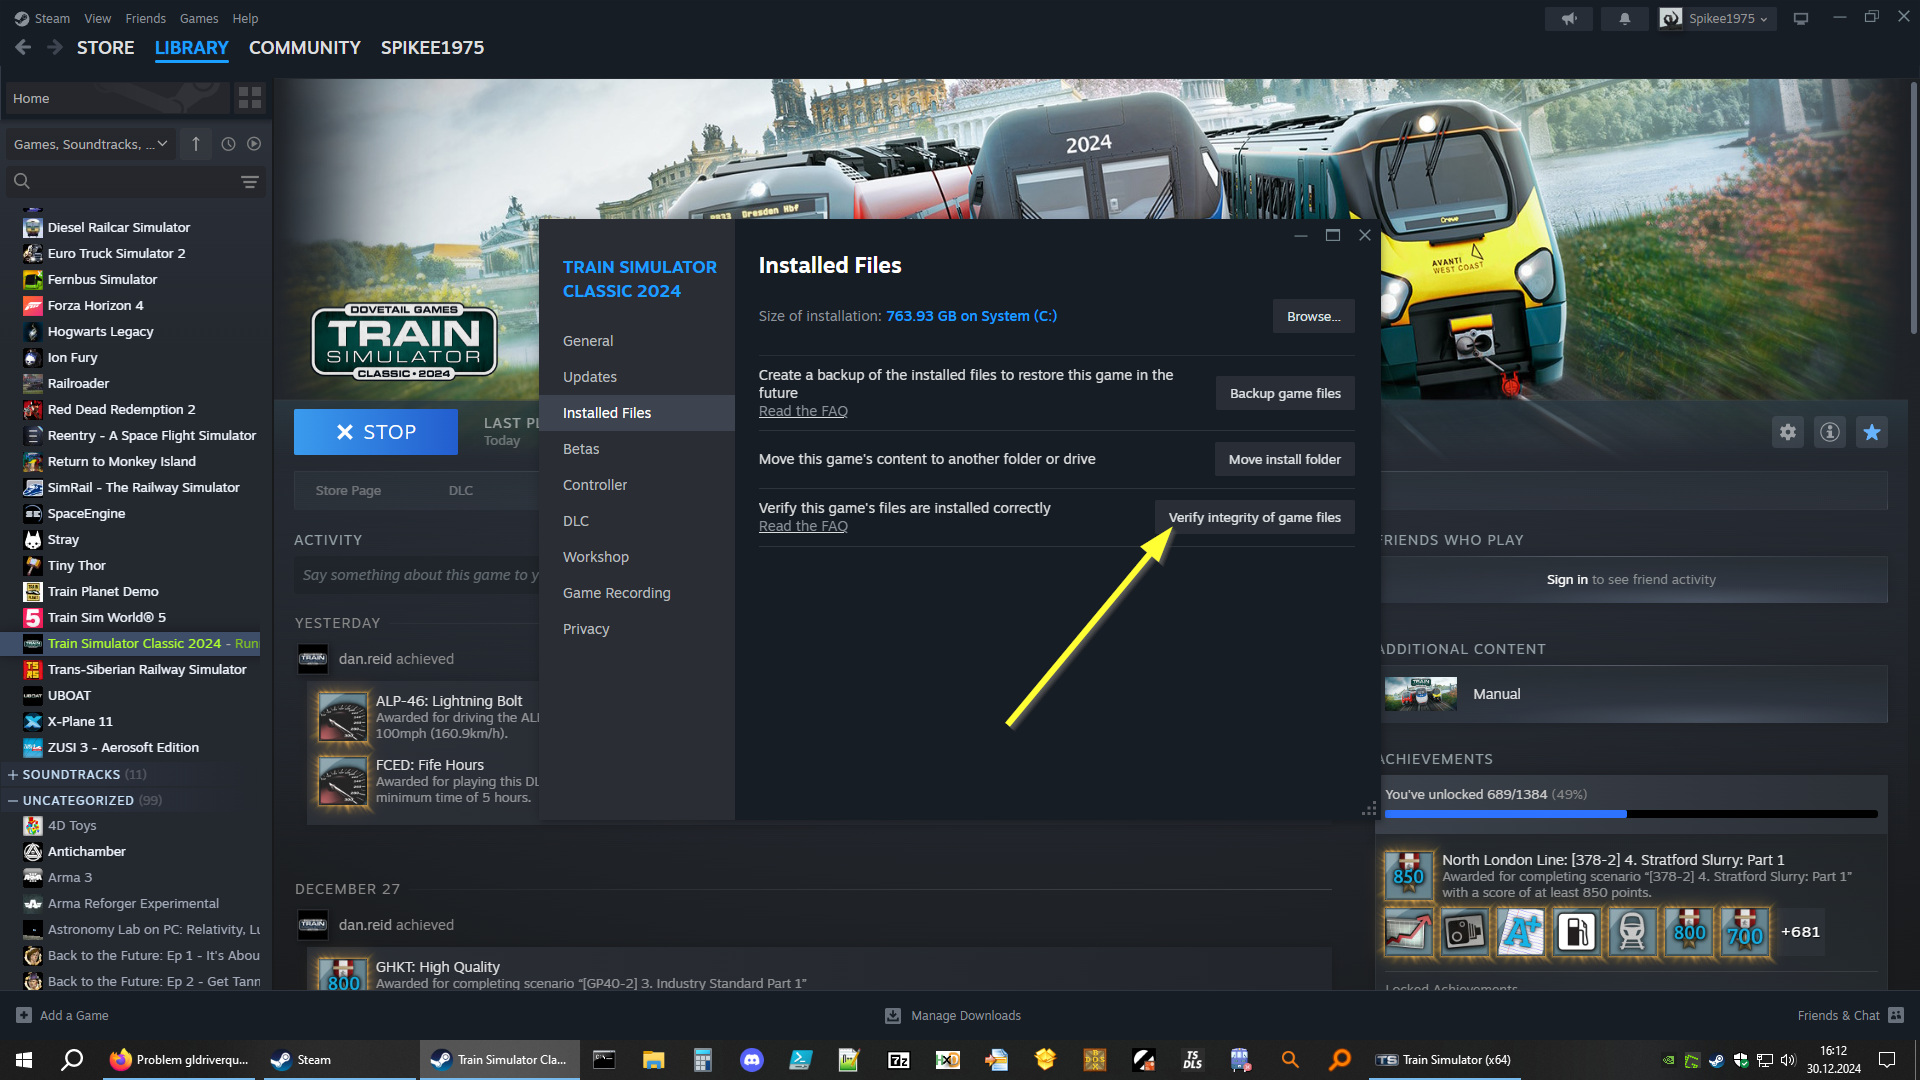This screenshot has height=1080, width=1920.
Task: Open the notifications bell
Action: 1624,18
